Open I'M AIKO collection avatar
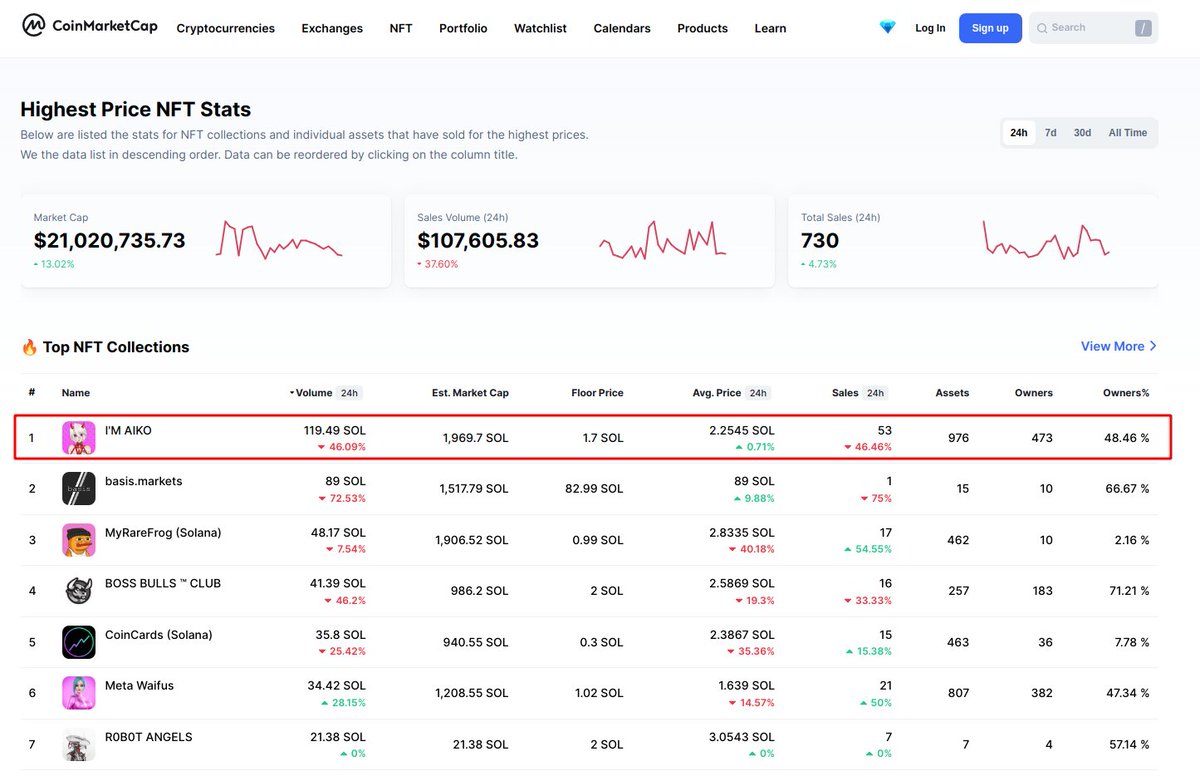Screen dimensions: 1200x776 [x=79, y=438]
